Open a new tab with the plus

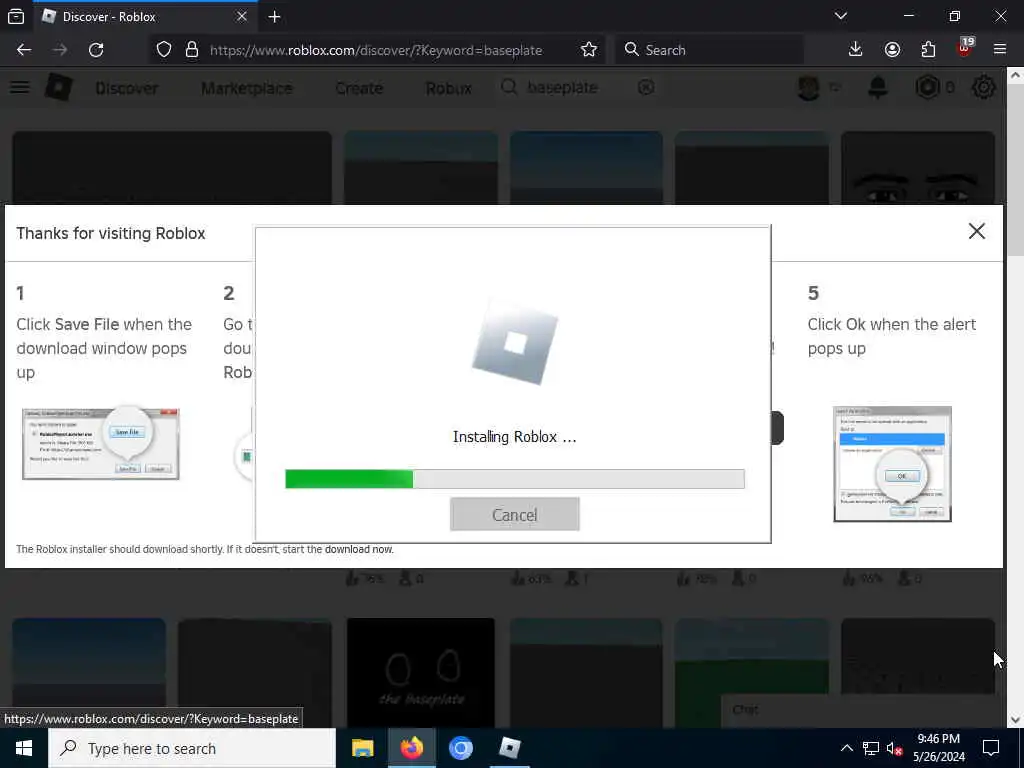point(275,17)
